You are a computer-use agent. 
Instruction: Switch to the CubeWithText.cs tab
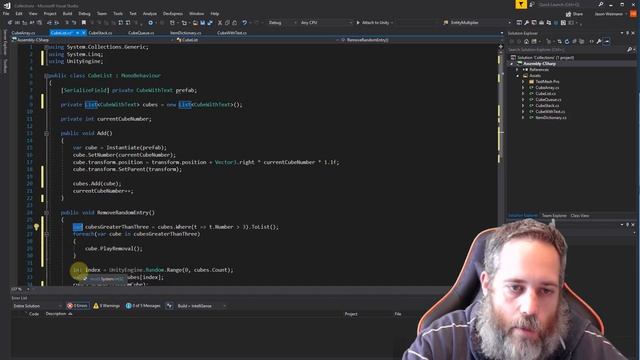pos(232,33)
